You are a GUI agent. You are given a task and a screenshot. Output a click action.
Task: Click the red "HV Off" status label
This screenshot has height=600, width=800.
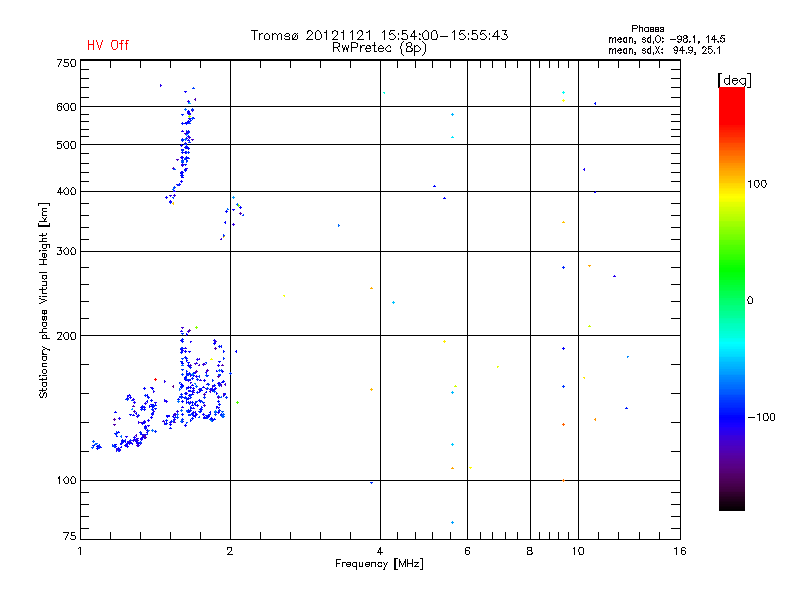pyautogui.click(x=108, y=45)
